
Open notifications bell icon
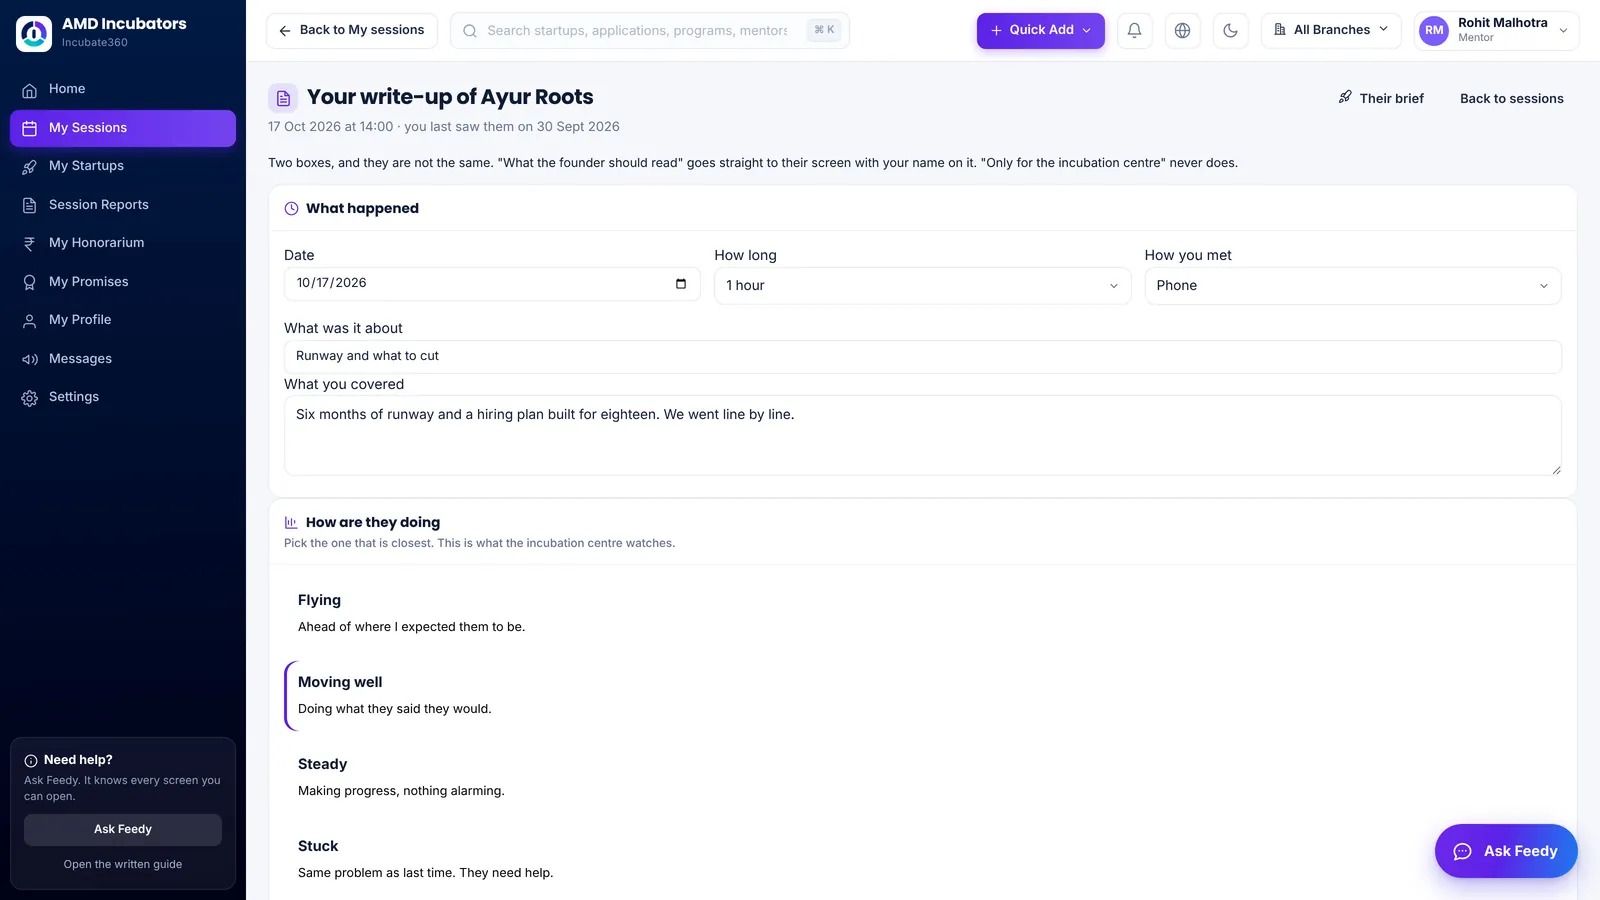(x=1134, y=31)
